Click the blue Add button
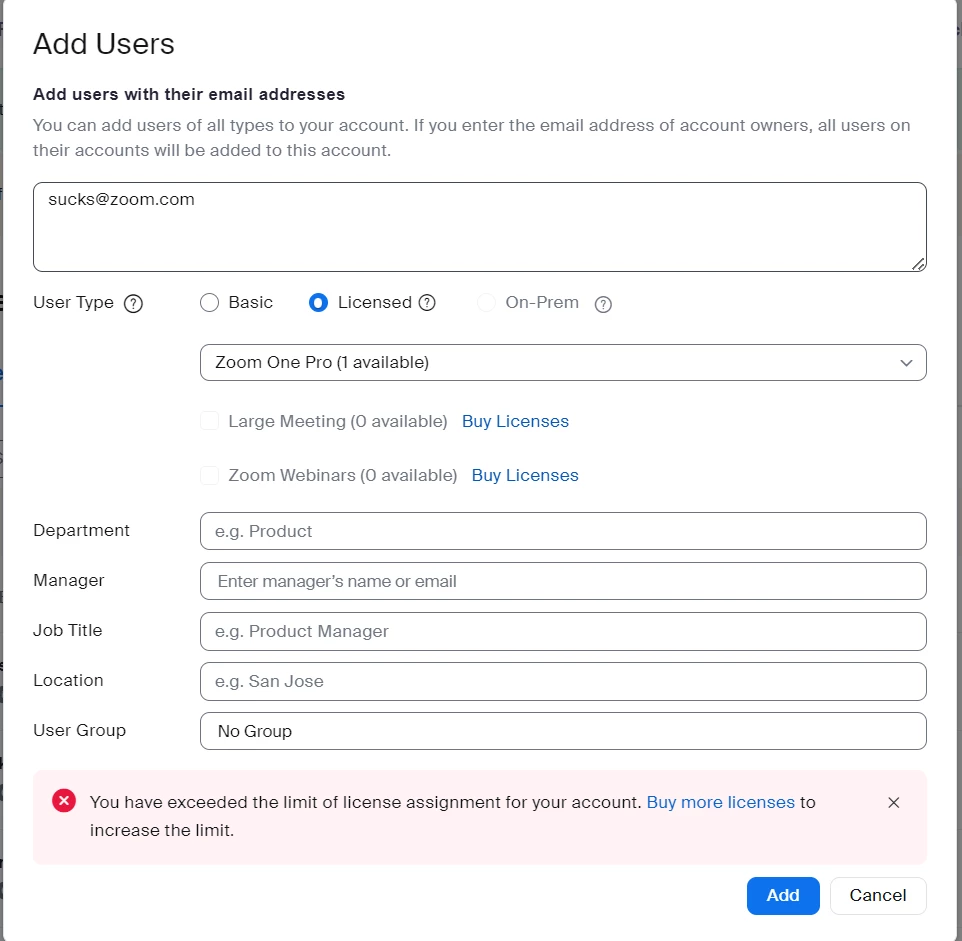962x941 pixels. (x=783, y=896)
